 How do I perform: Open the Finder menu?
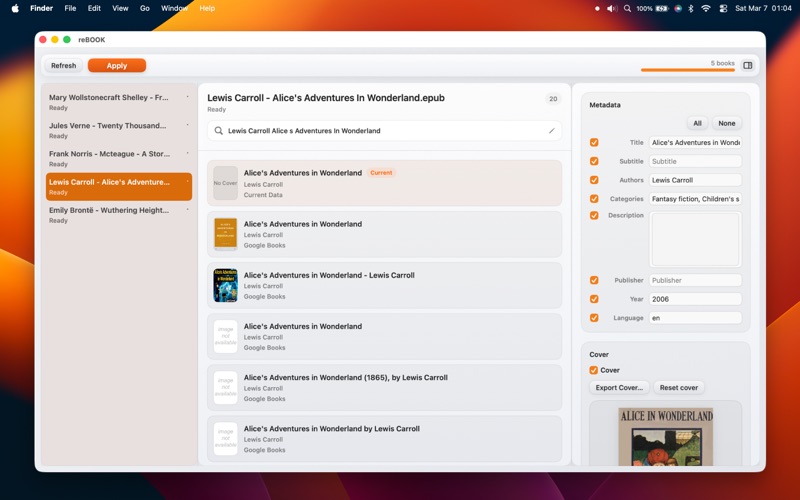pyautogui.click(x=41, y=8)
